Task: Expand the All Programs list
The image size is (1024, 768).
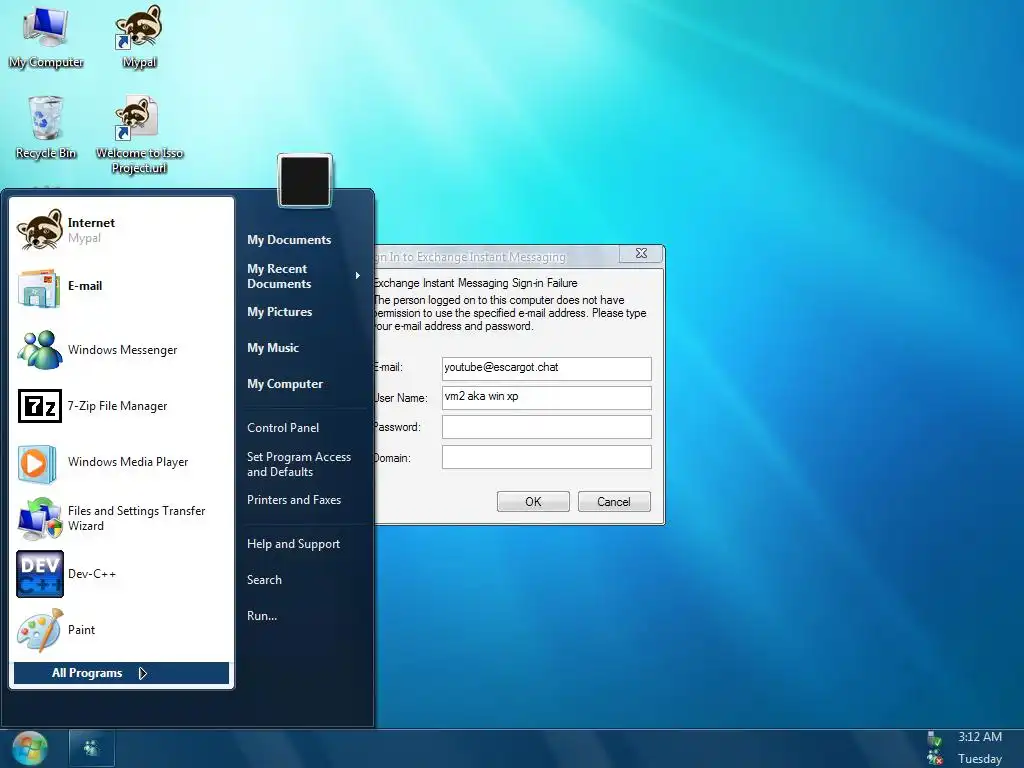Action: 121,673
